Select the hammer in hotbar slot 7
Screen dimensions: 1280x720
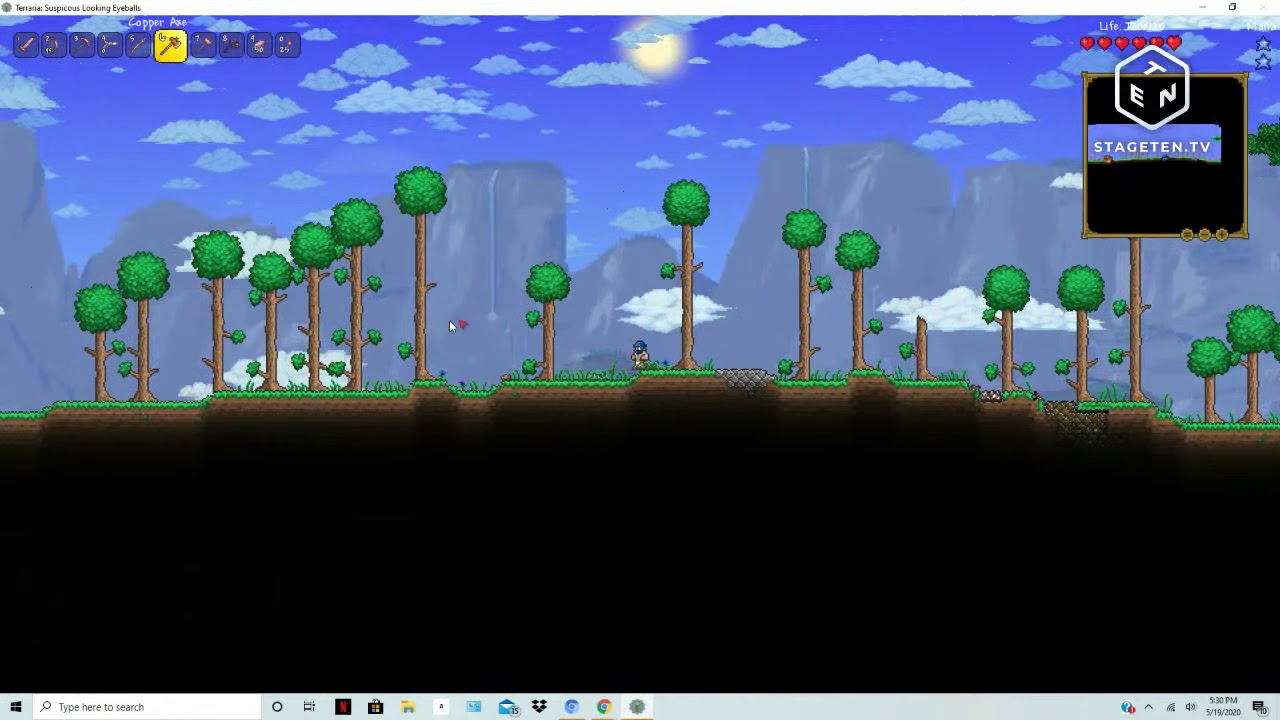pos(203,45)
